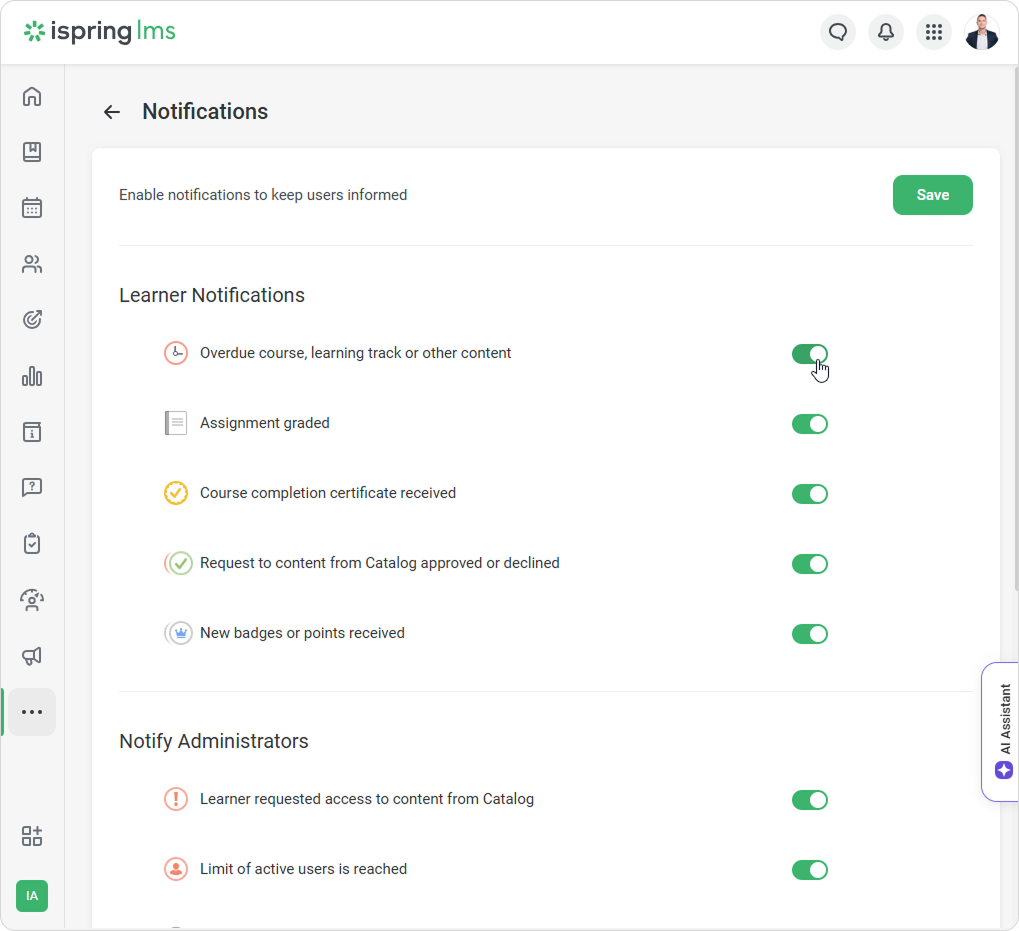Open the AI Assistant side panel
1019x931 pixels.
pyautogui.click(x=1001, y=732)
